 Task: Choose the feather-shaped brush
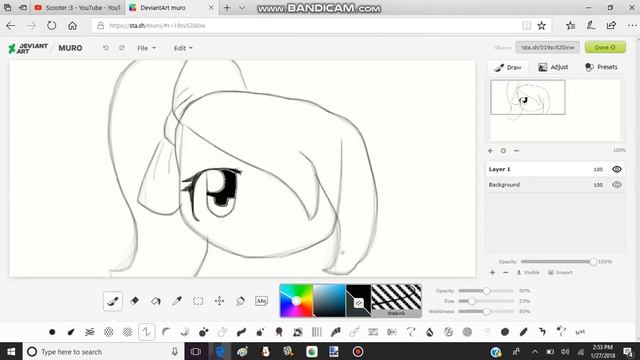(x=524, y=332)
